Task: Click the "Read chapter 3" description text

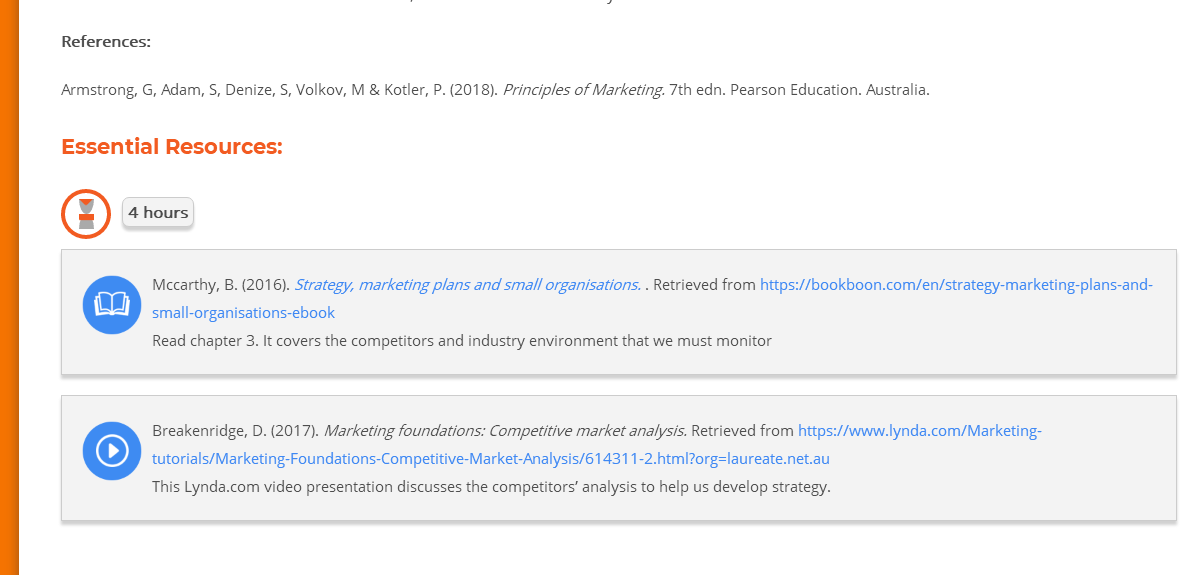Action: pyautogui.click(x=461, y=341)
